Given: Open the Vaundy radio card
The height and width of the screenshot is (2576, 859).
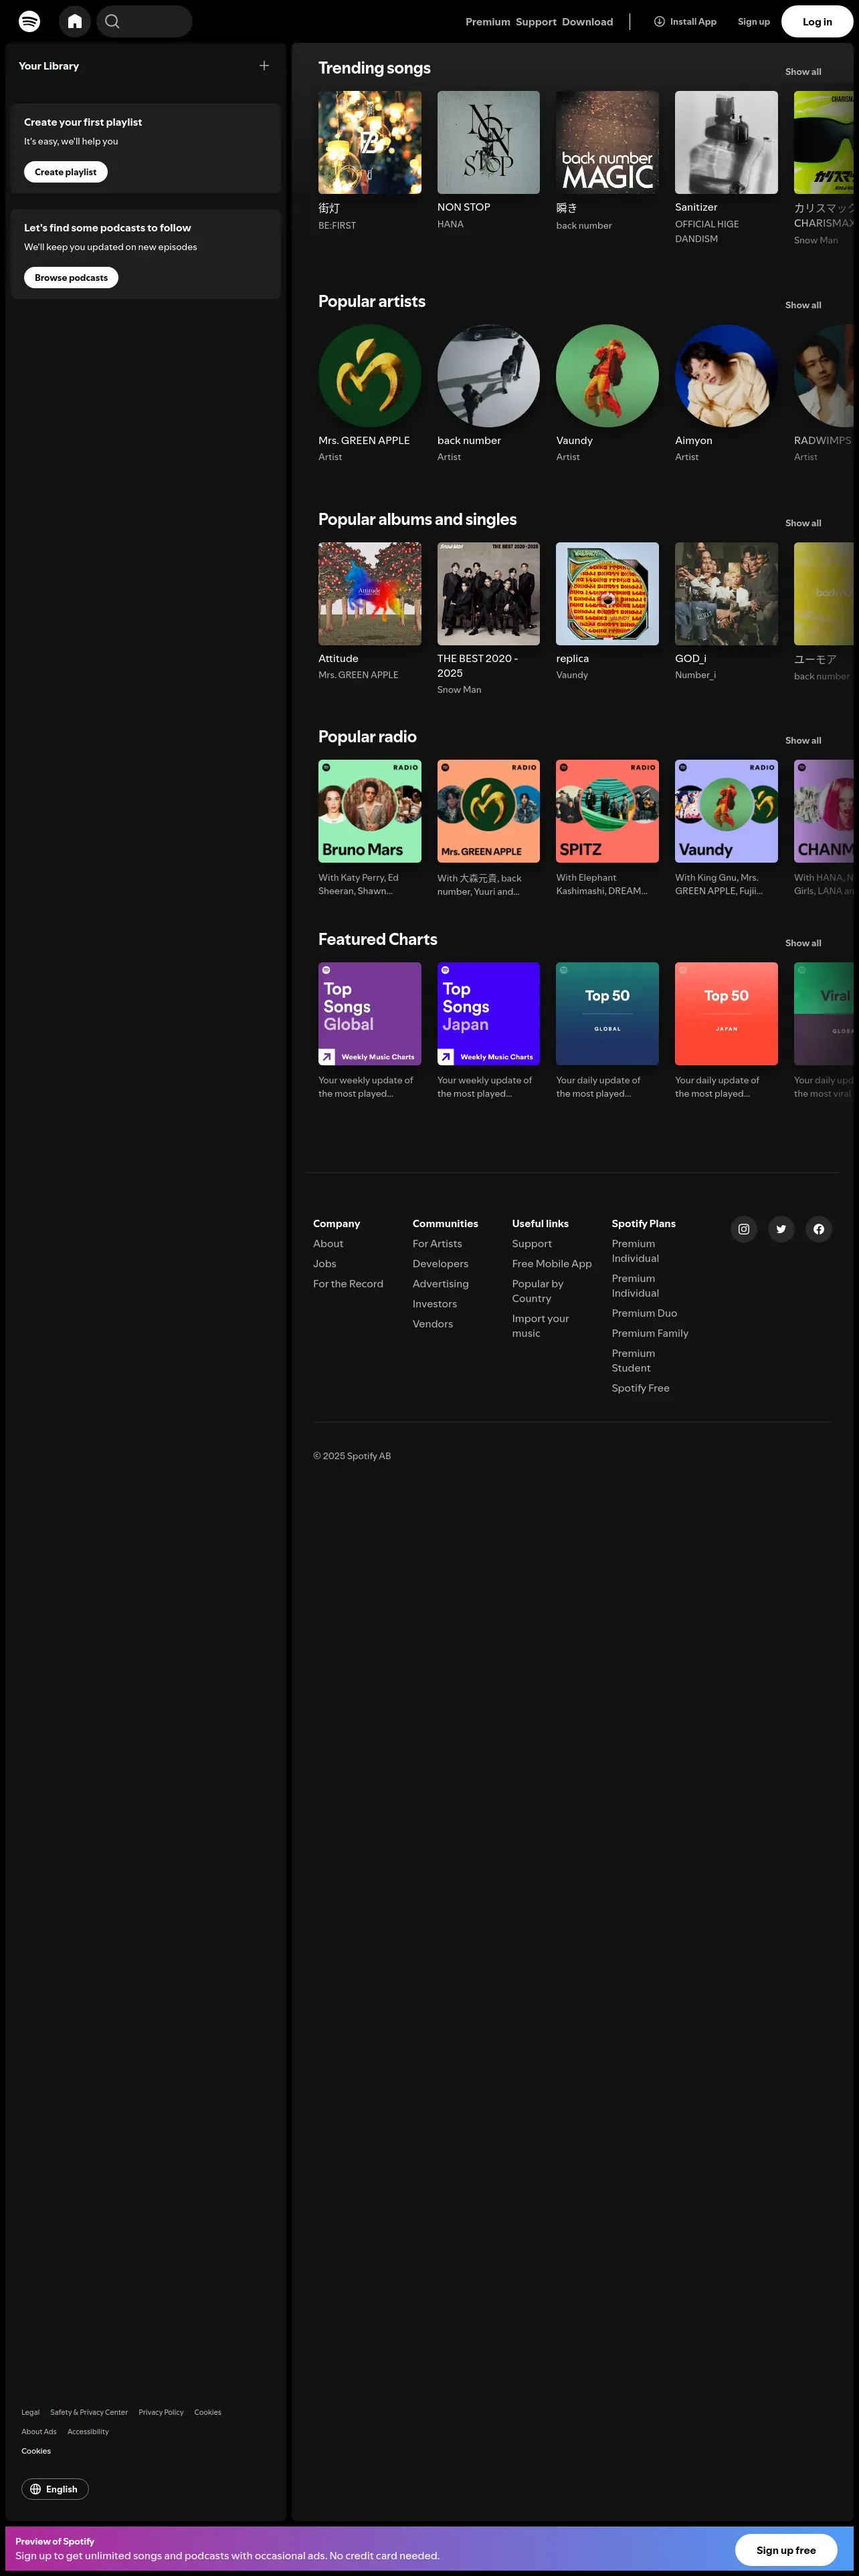Looking at the screenshot, I should click(727, 811).
